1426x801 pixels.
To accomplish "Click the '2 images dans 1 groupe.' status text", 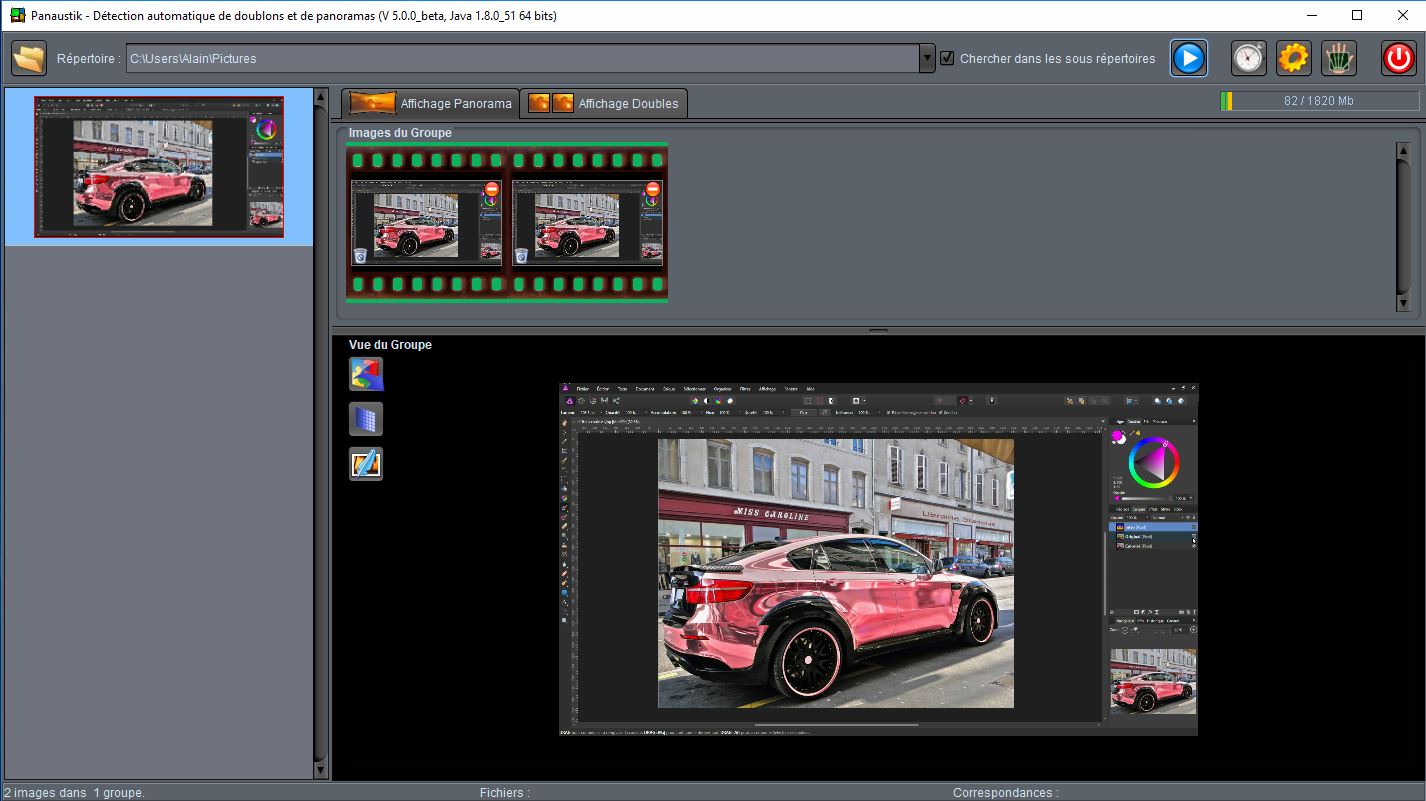I will (74, 793).
